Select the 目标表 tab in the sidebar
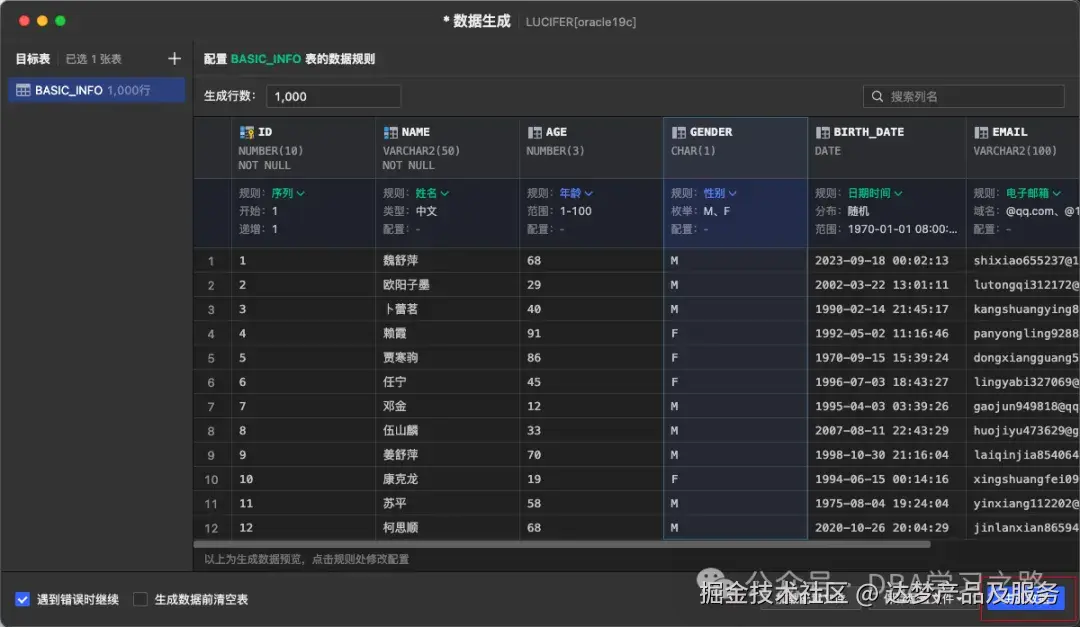The image size is (1080, 627). click(32, 58)
